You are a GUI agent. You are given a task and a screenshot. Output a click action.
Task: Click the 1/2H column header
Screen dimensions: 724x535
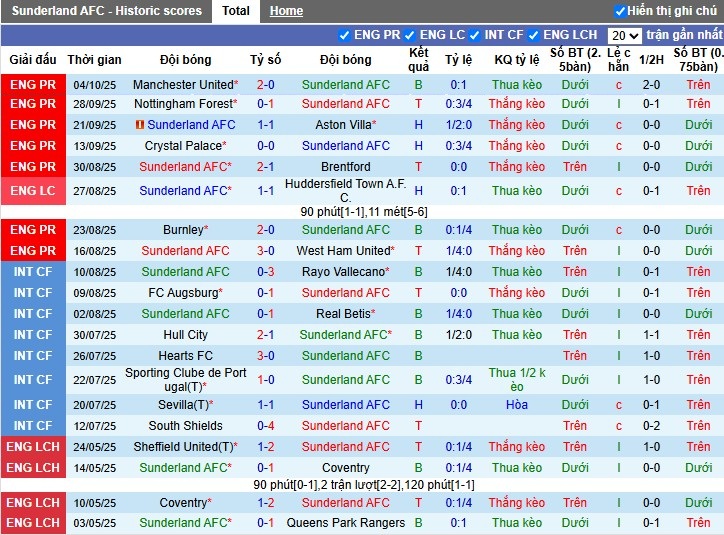[x=652, y=60]
